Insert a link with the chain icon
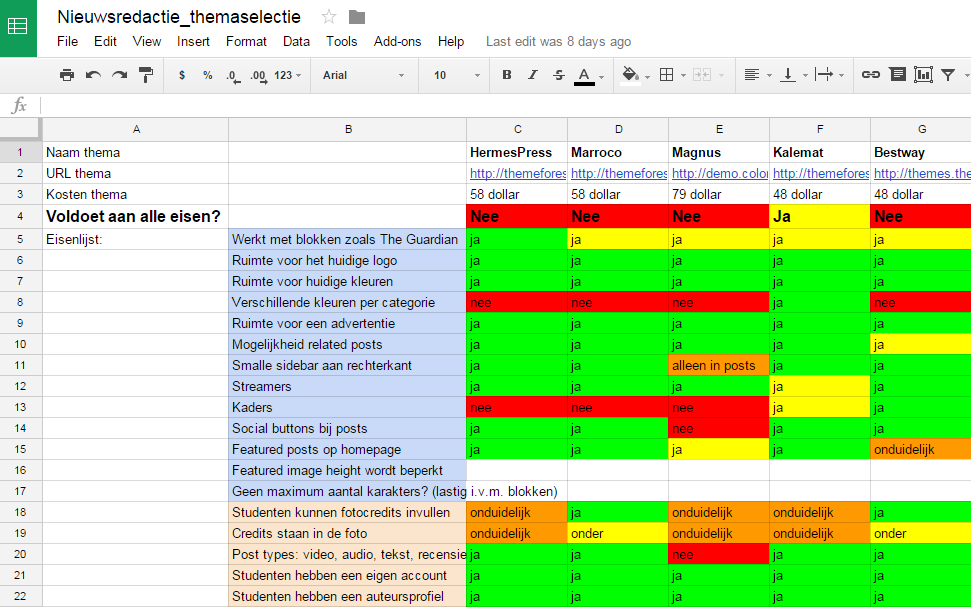 (x=871, y=75)
